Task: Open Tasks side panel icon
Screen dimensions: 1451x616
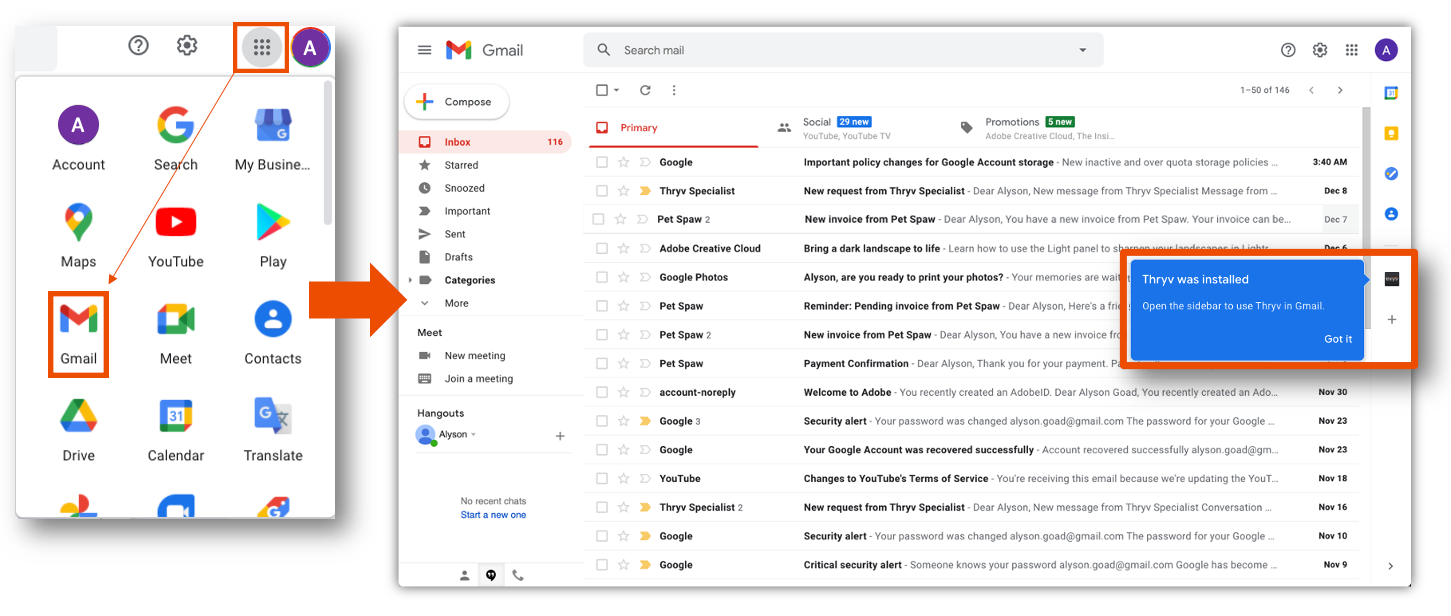Action: click(x=1391, y=174)
